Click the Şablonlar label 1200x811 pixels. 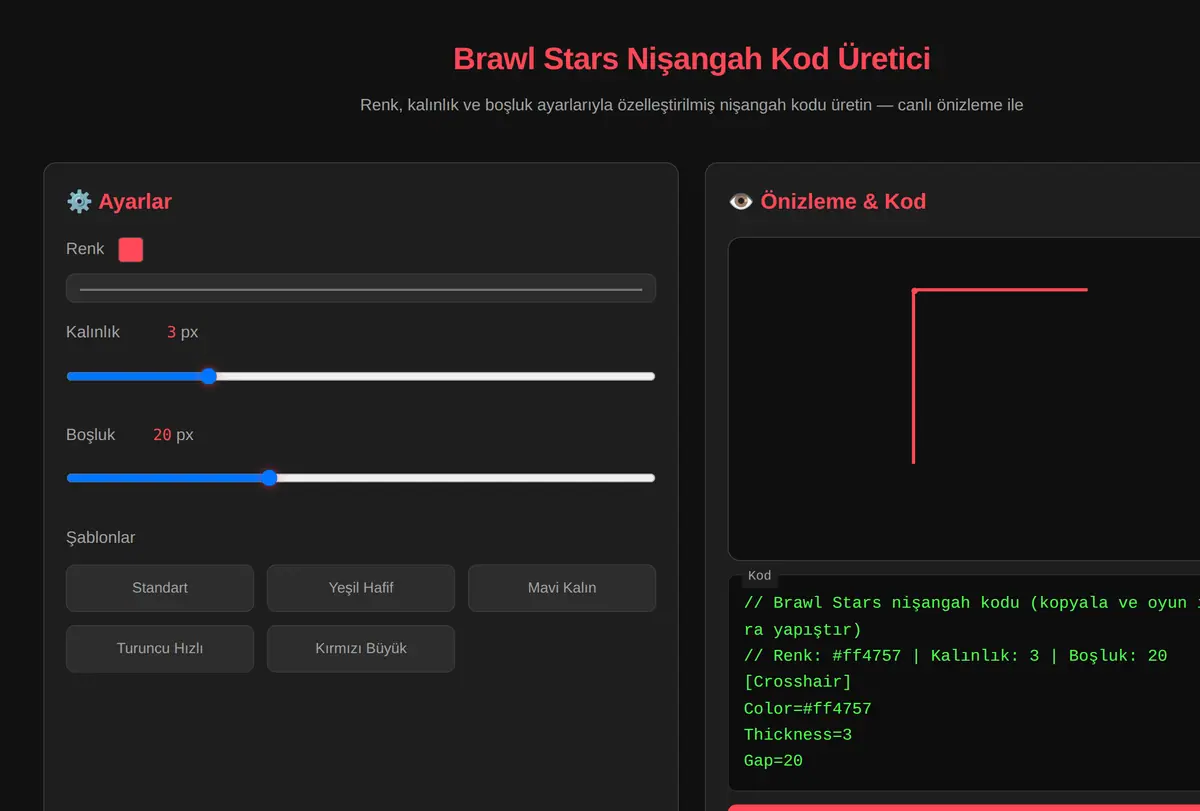click(101, 538)
